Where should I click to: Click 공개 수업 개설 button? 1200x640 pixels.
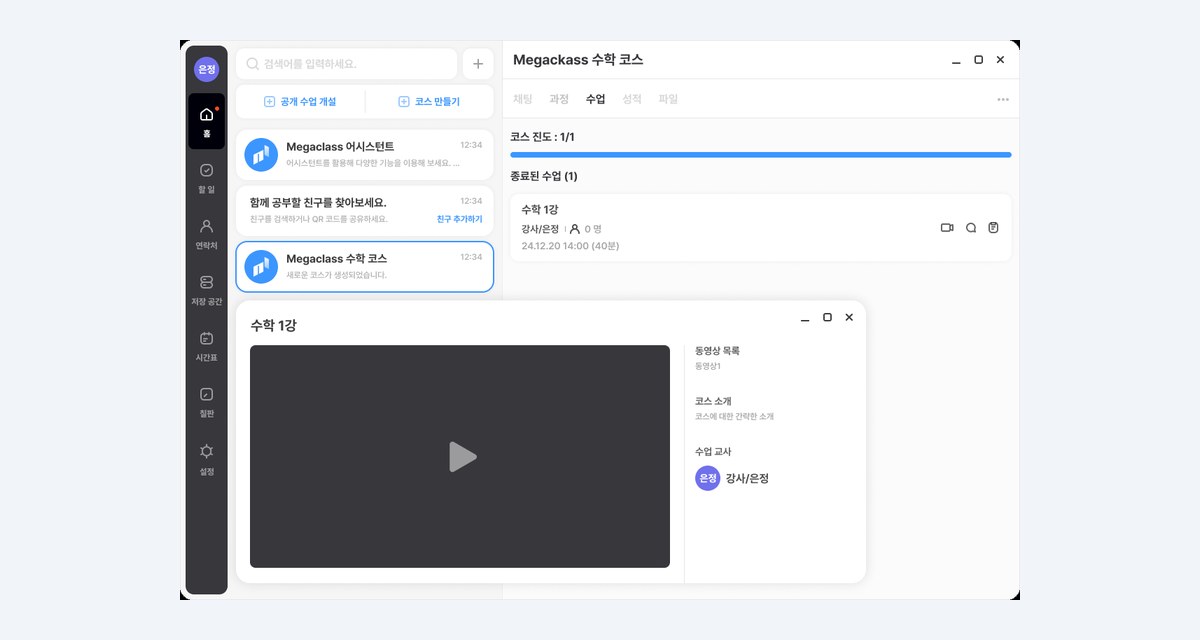pos(300,102)
